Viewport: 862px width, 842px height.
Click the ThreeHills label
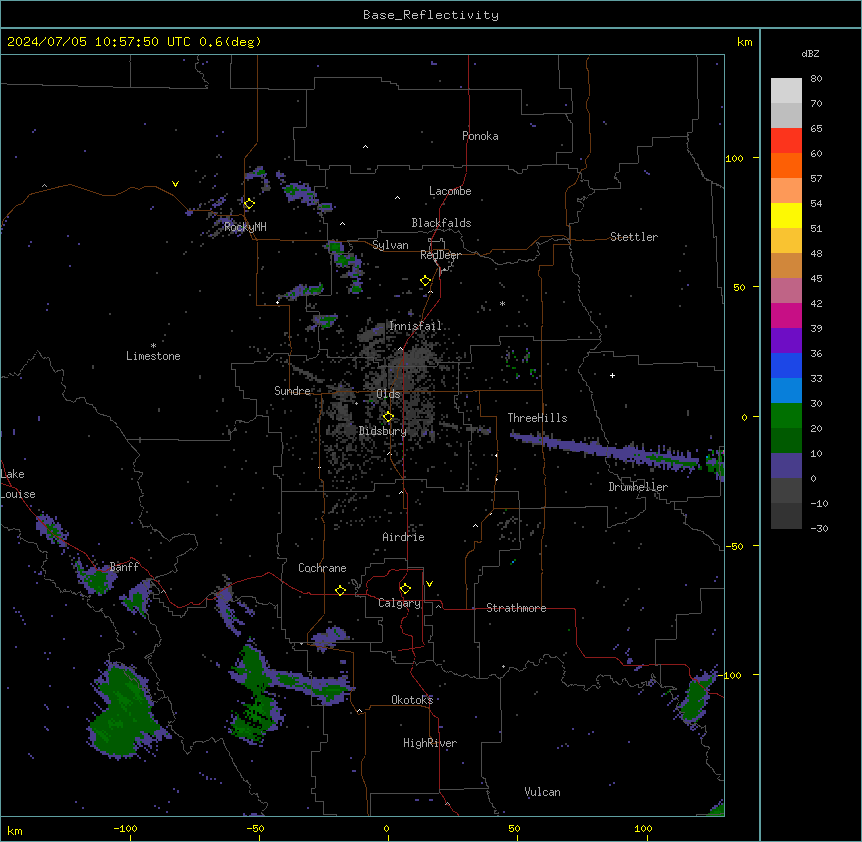pos(537,418)
